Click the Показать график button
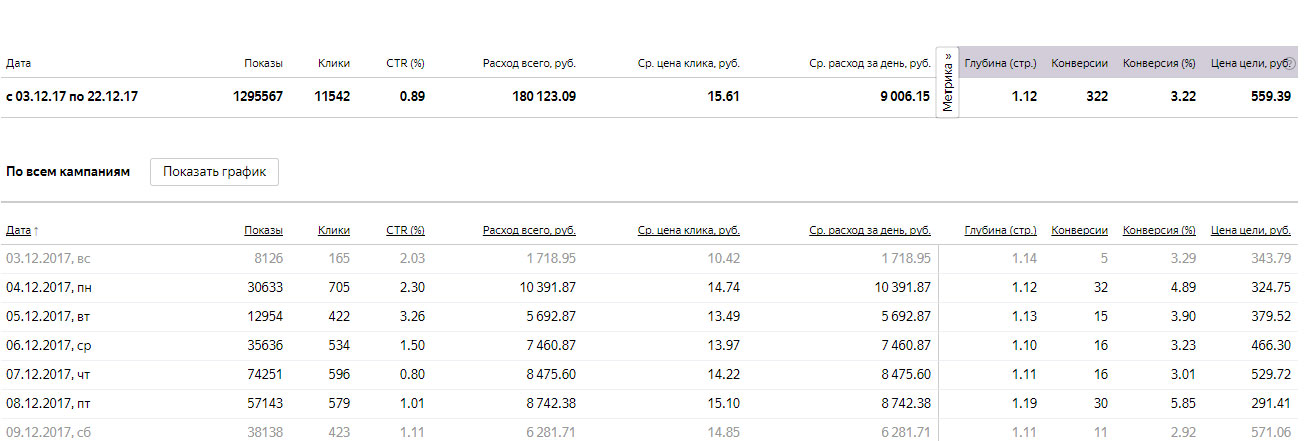This screenshot has height=441, width=1309. pos(214,171)
